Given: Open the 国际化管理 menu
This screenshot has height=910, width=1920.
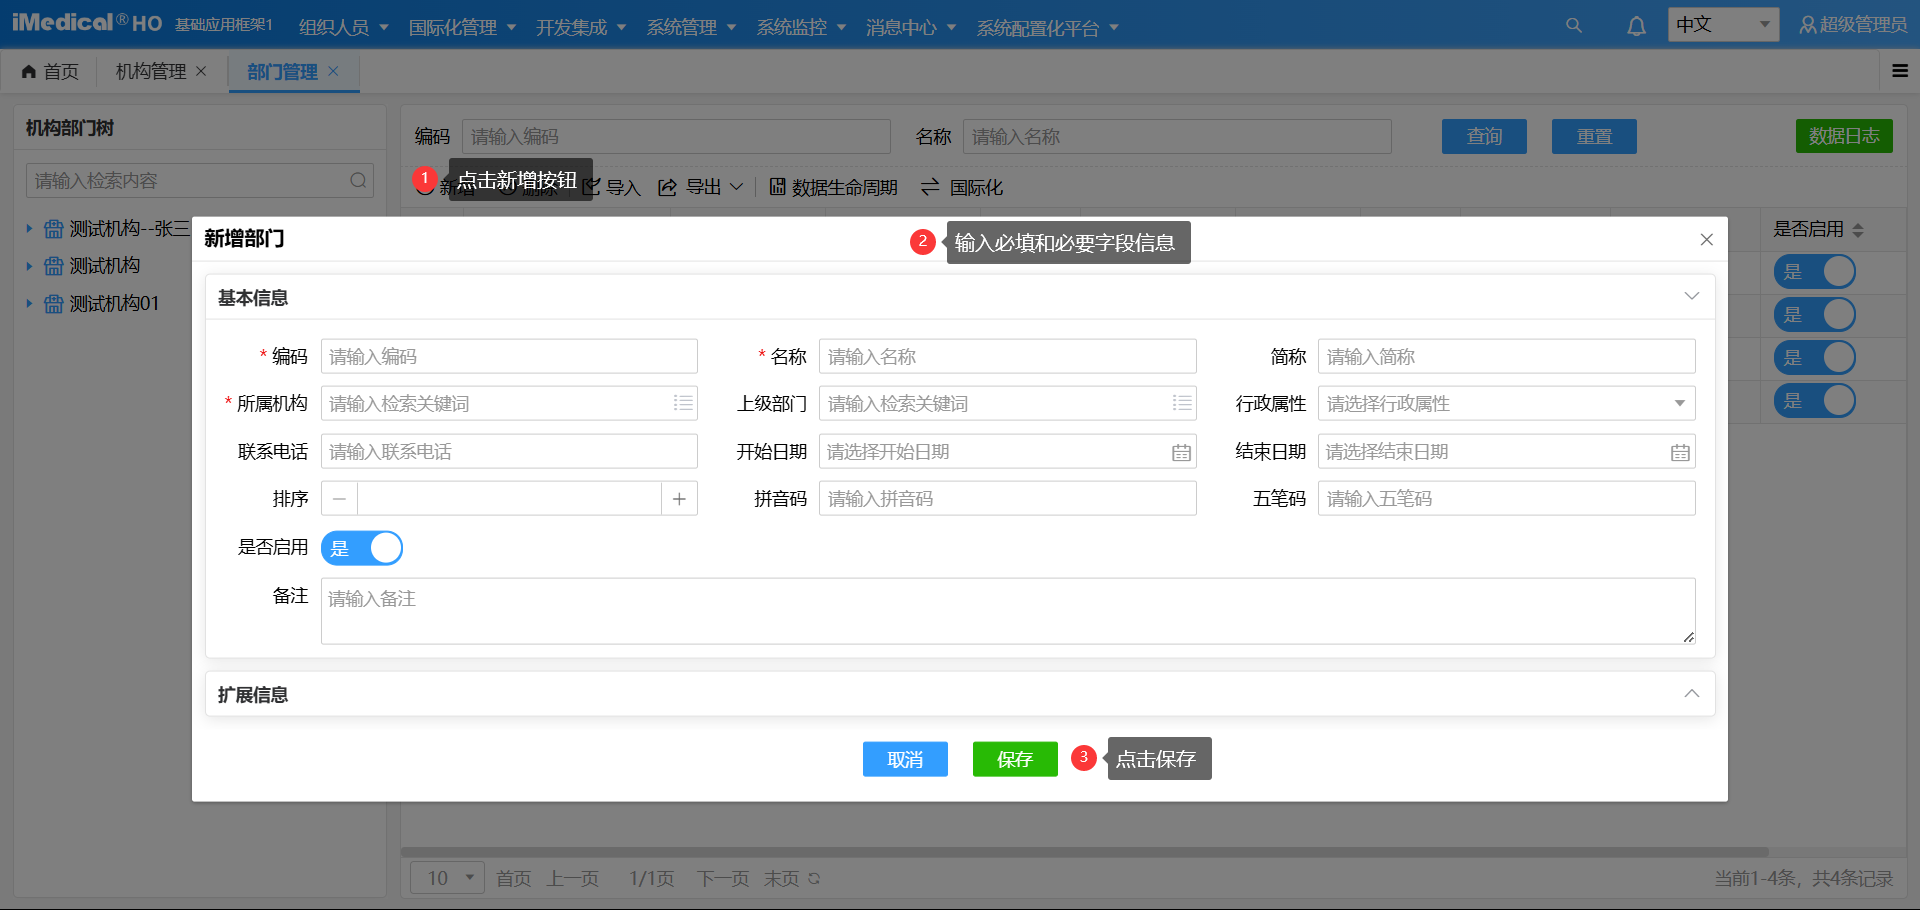Looking at the screenshot, I should click(462, 27).
